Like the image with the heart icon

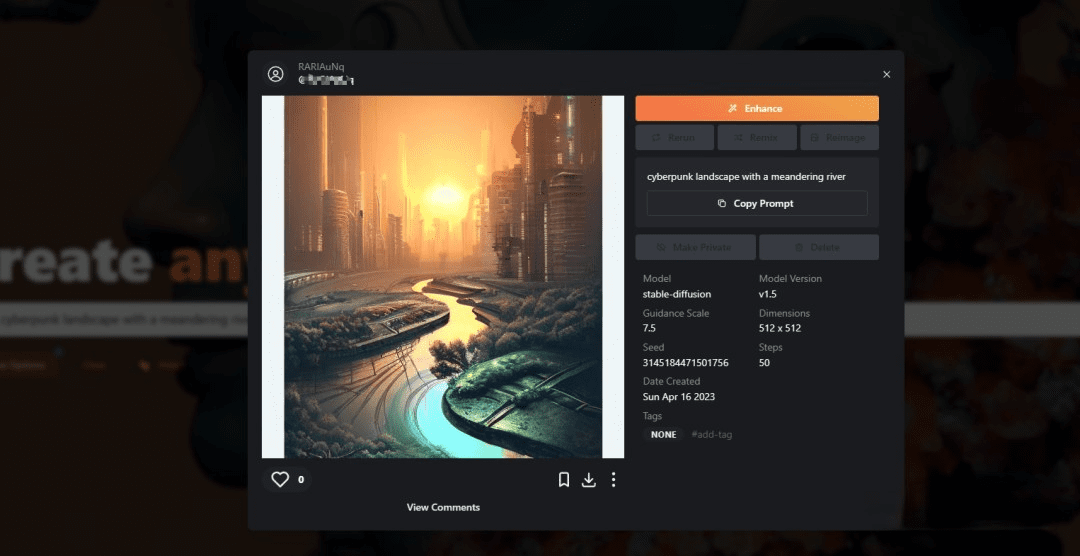[280, 480]
